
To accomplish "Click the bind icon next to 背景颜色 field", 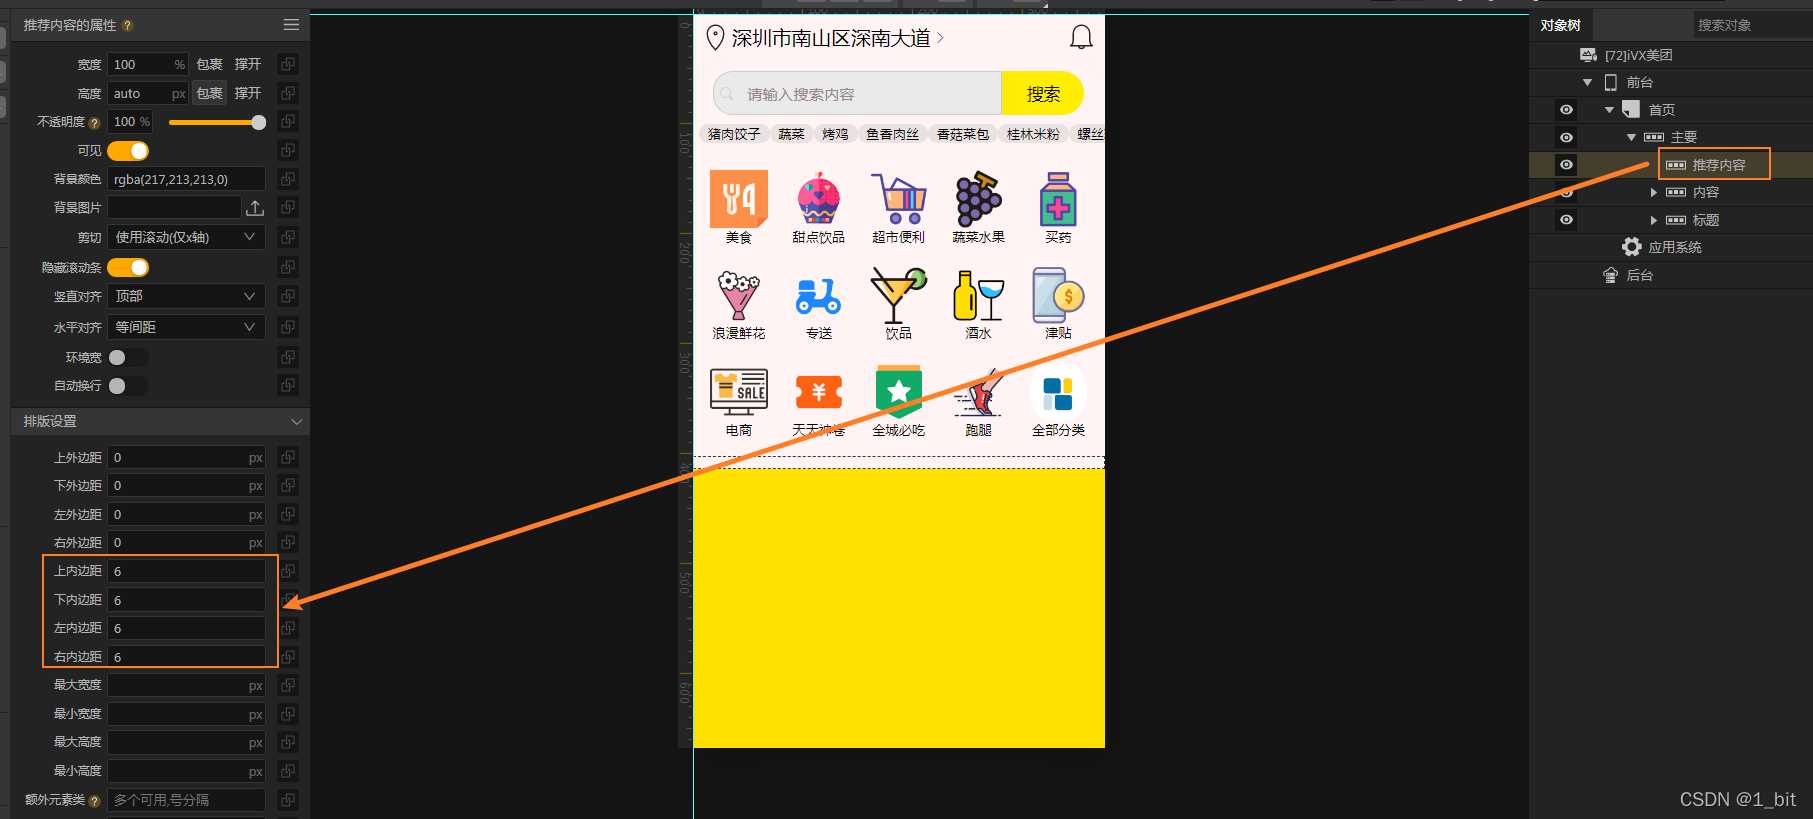I will (288, 179).
